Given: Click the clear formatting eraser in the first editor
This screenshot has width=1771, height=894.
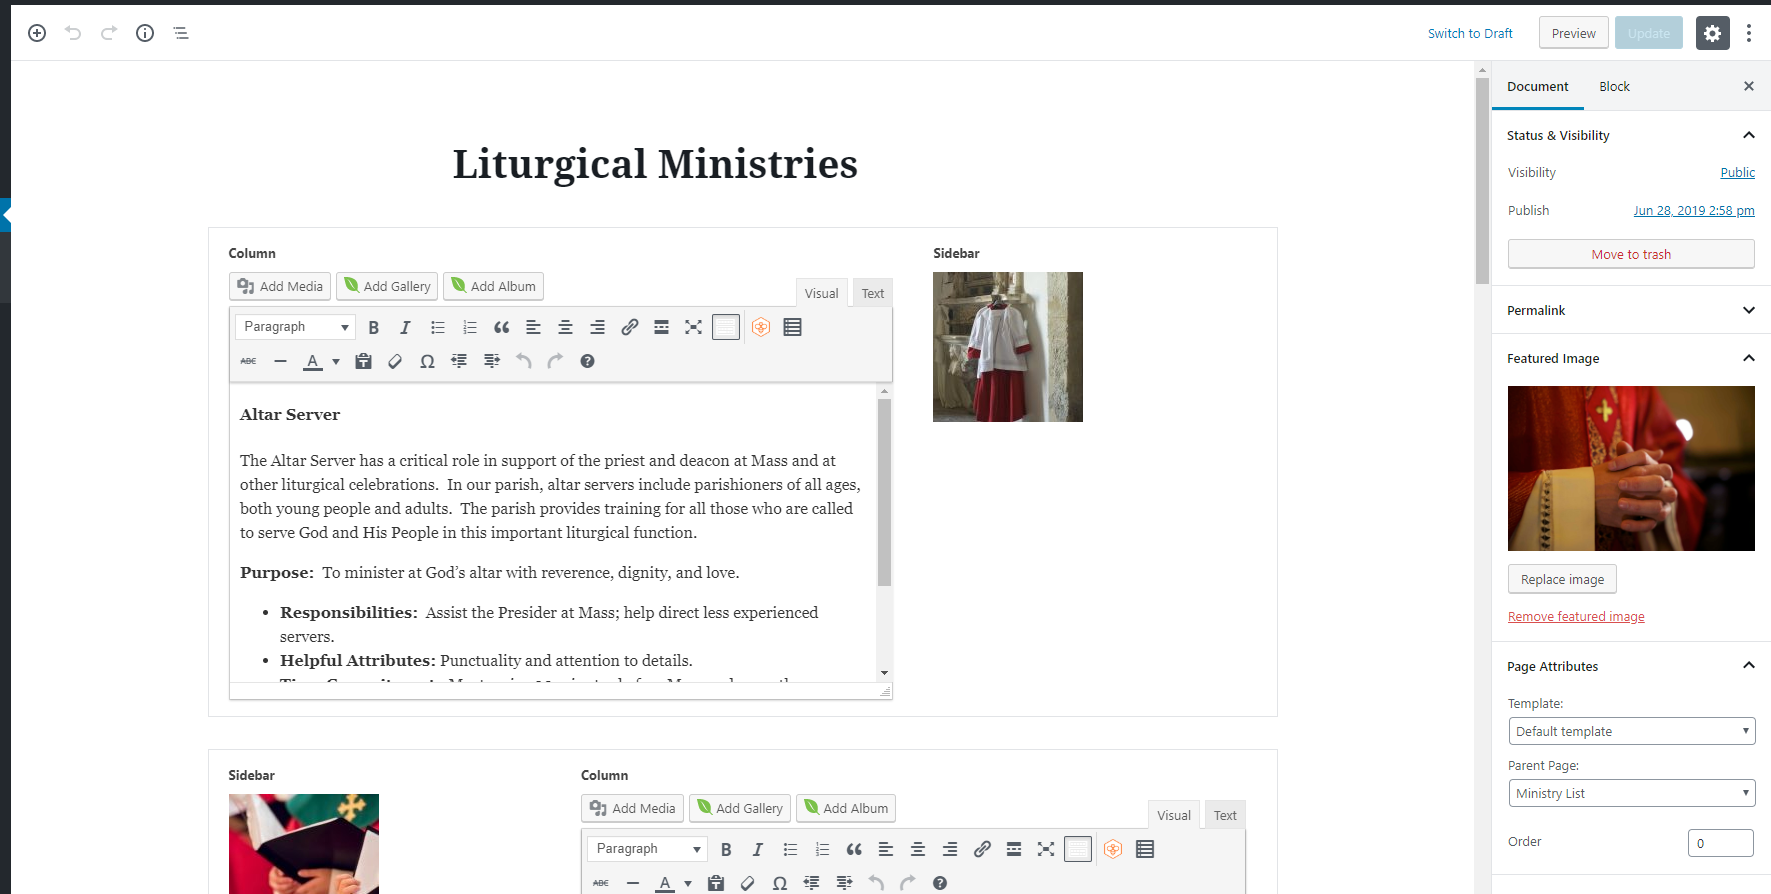Looking at the screenshot, I should pos(395,362).
